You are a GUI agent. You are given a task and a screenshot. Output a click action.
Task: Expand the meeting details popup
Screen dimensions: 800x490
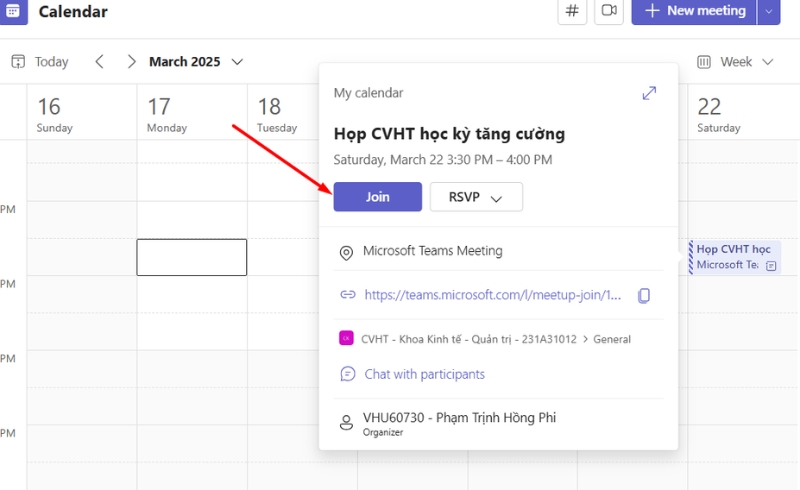point(649,93)
